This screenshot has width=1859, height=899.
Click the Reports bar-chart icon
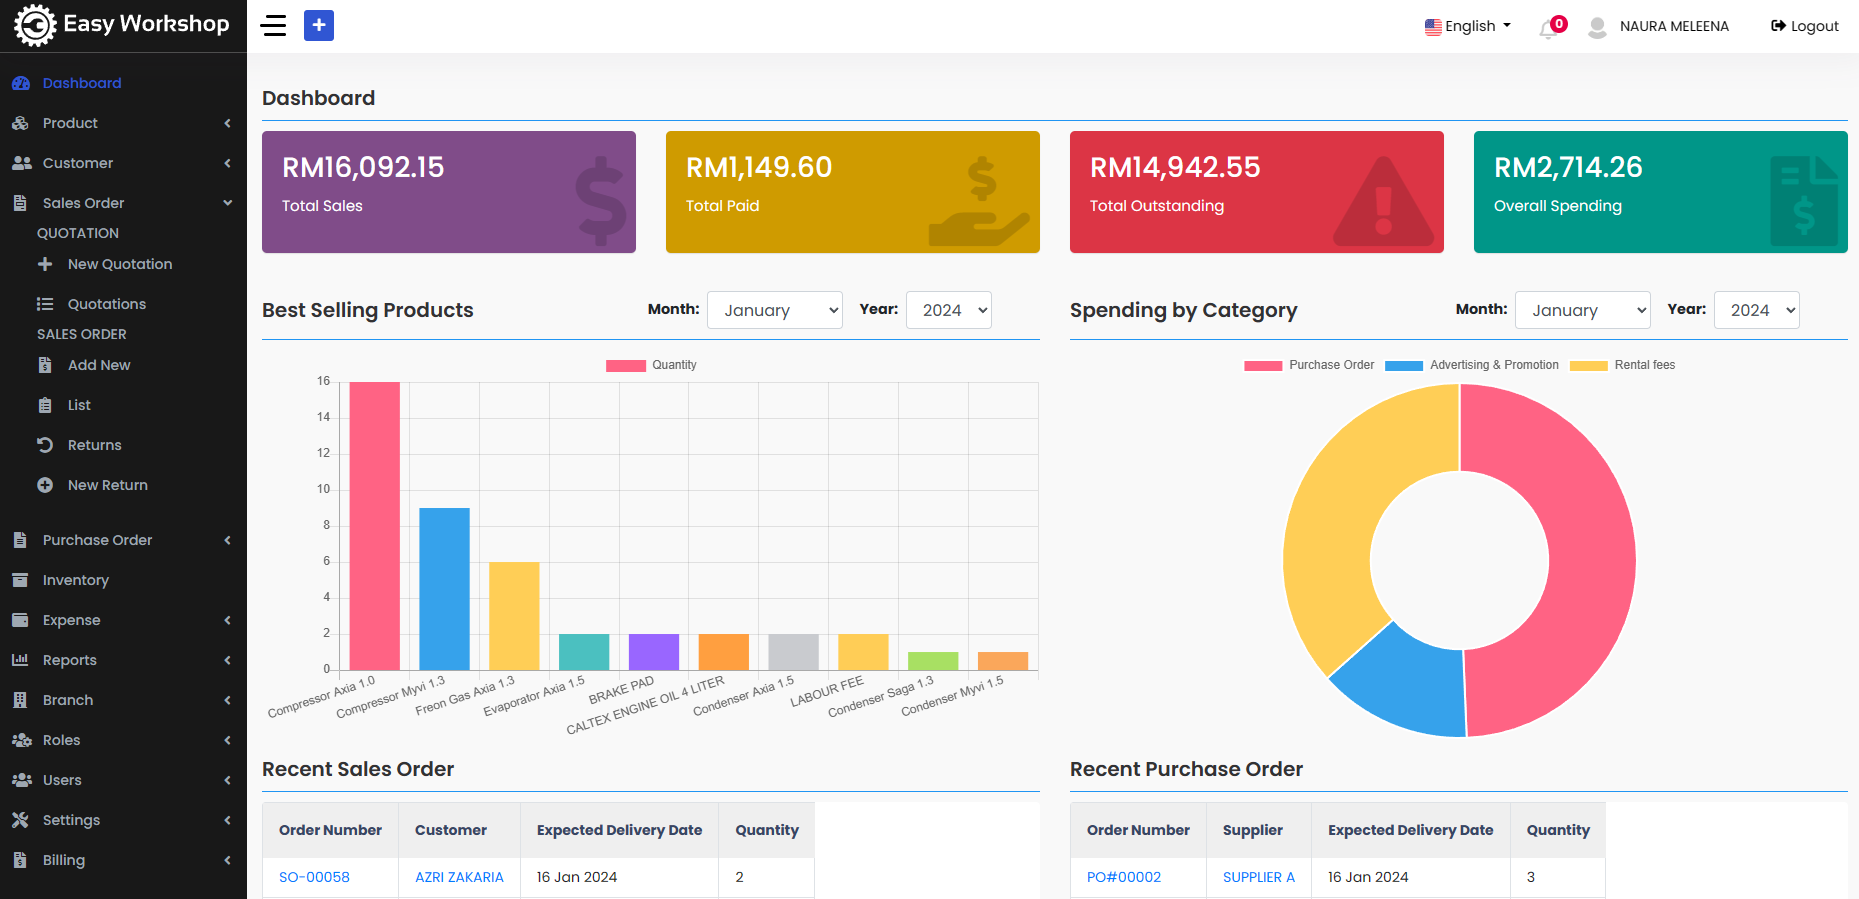pyautogui.click(x=20, y=660)
